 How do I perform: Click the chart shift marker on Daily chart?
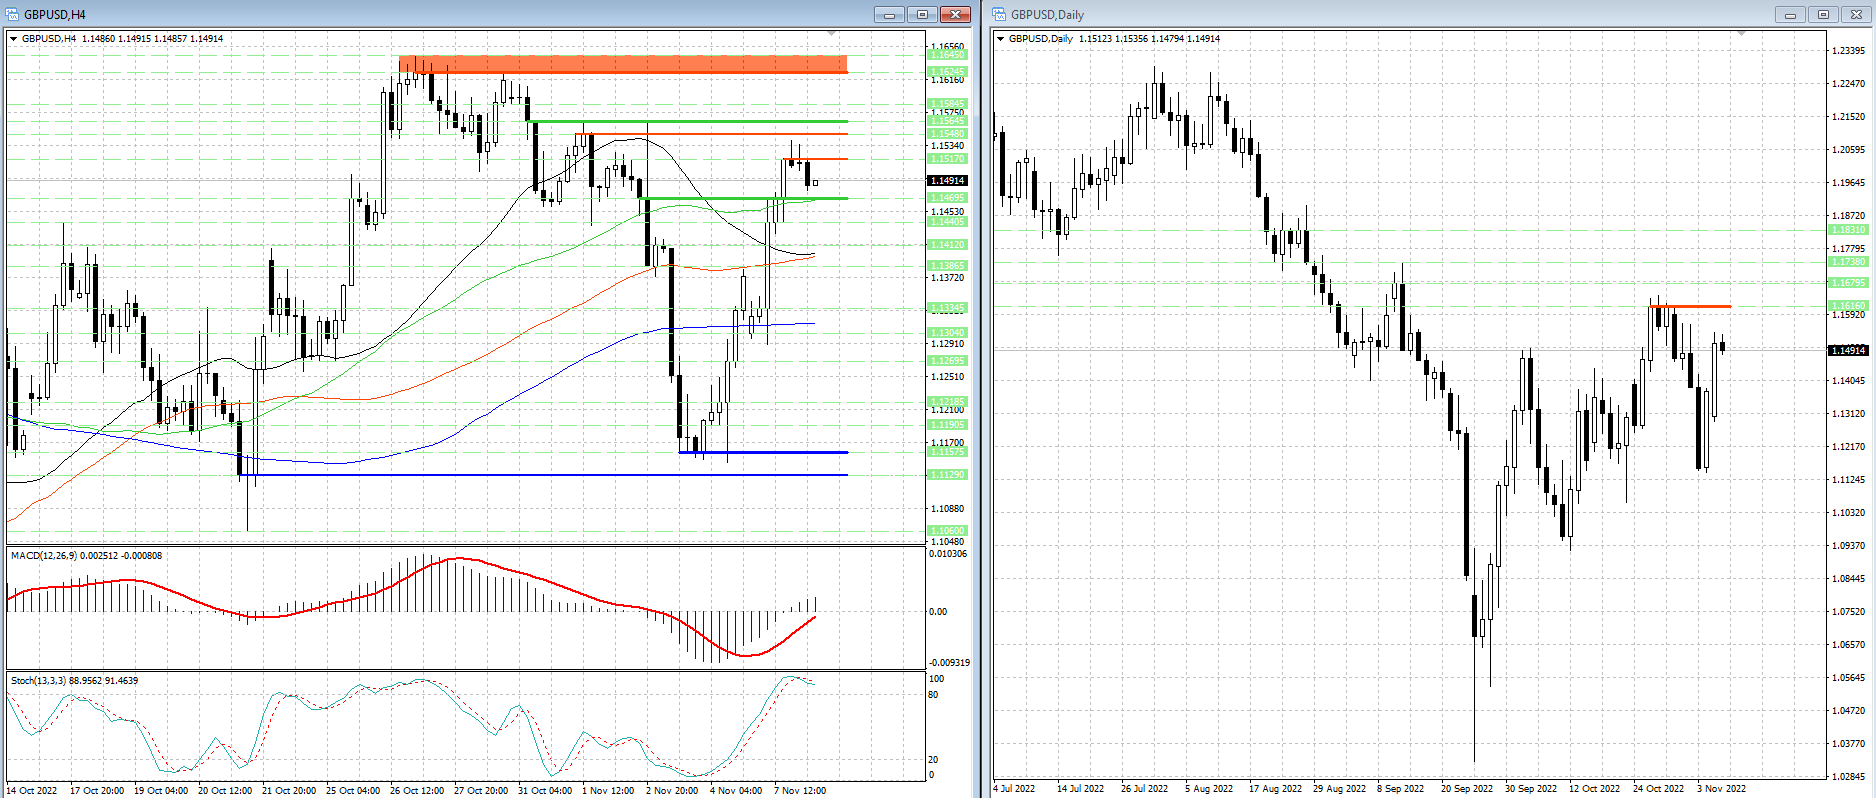(1741, 34)
